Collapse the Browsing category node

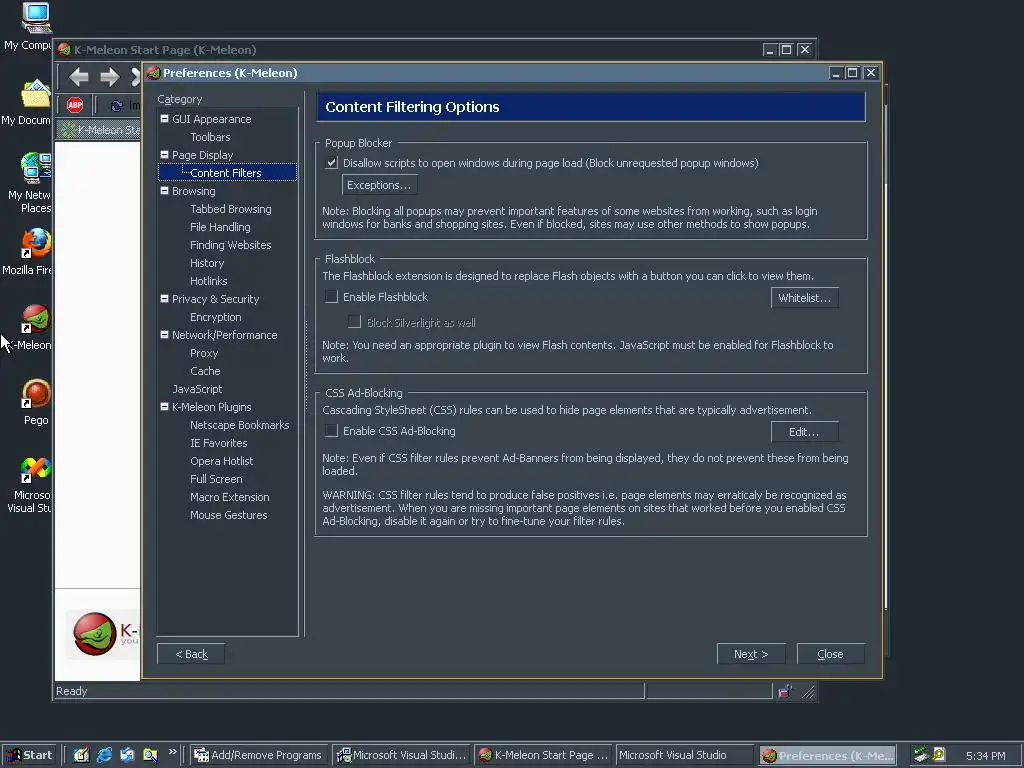tap(165, 191)
